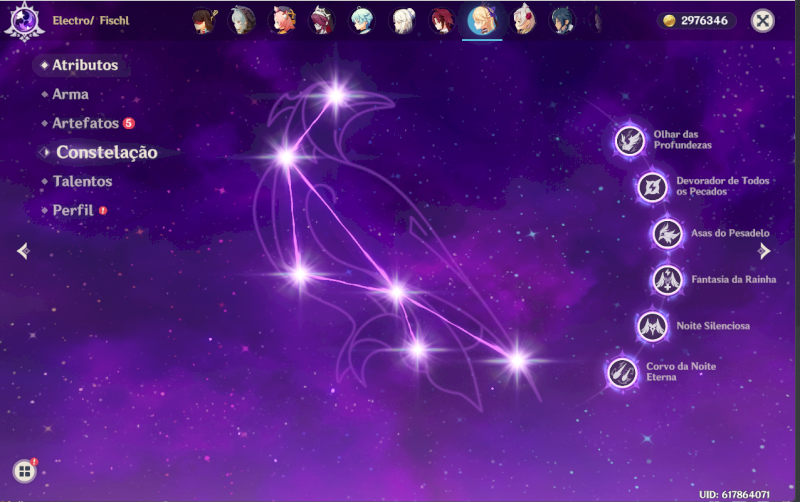
Task: Select the Corvo da Noite Eterna icon
Action: [622, 372]
